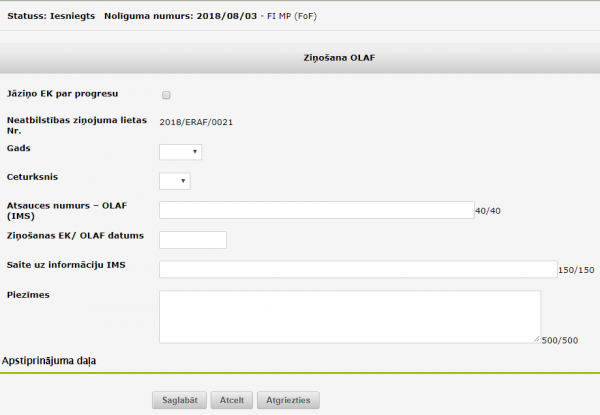Viewport: 600px width, 415px height.
Task: Click the 150/150 character counter
Action: (576, 270)
